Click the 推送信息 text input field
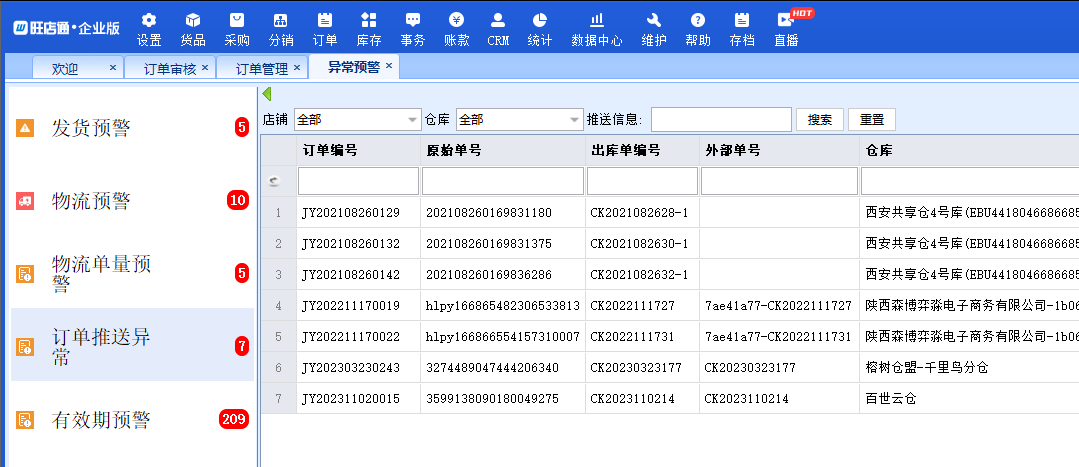Viewport: 1079px width, 467px height. coord(721,120)
